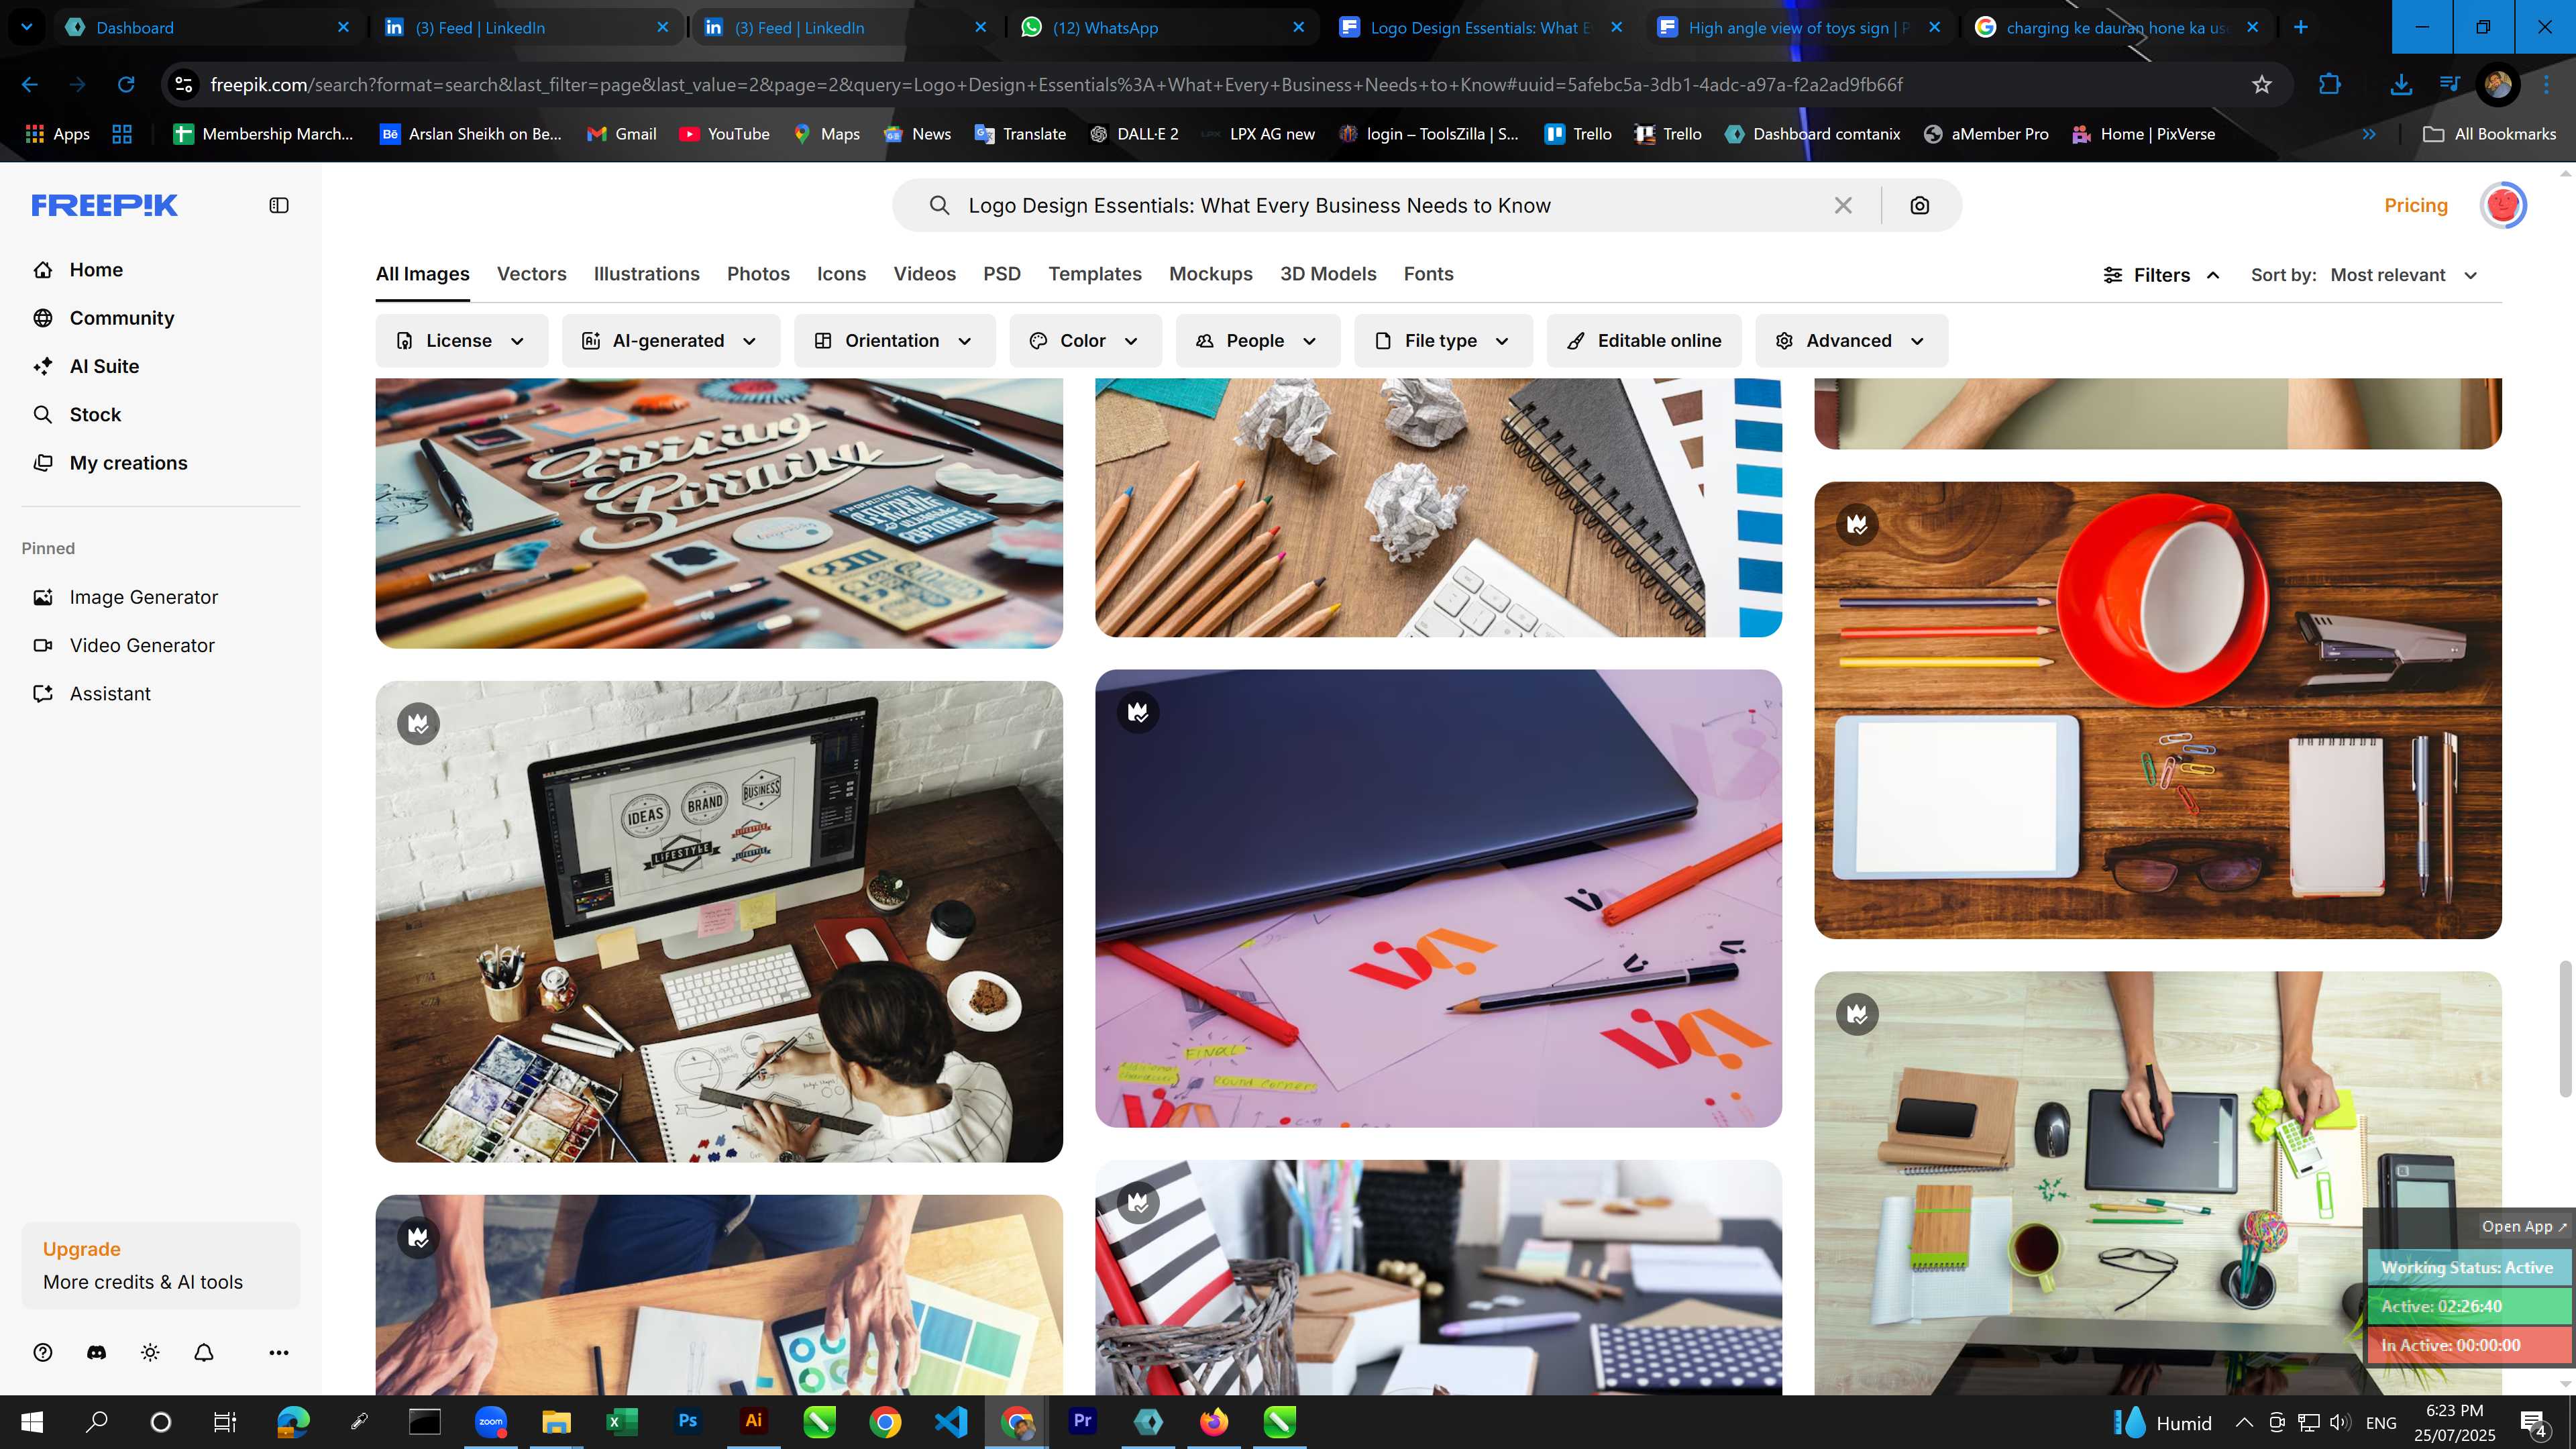Image resolution: width=2576 pixels, height=1449 pixels.
Task: Click premium crown badge on red cup desk image
Action: tap(1857, 524)
